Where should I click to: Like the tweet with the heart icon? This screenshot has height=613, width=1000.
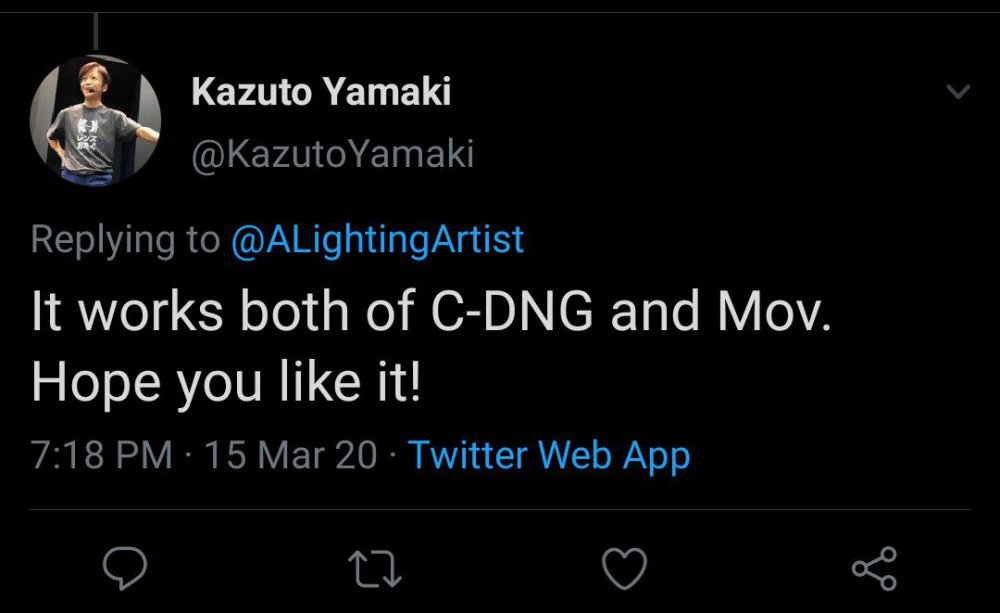tap(624, 568)
